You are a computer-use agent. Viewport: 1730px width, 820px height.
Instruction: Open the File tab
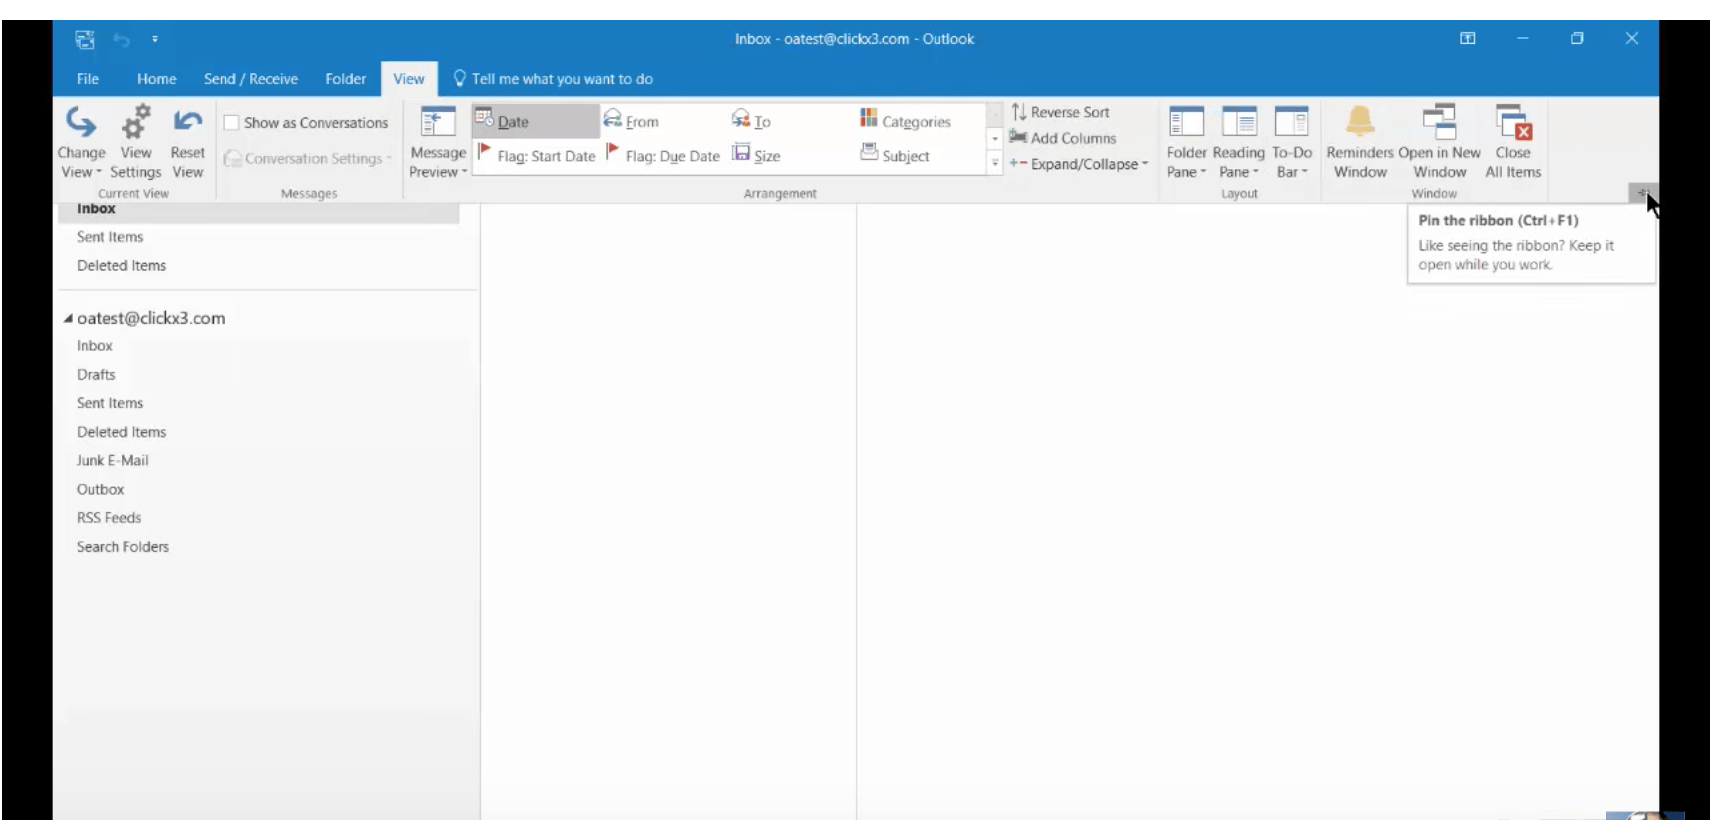pos(88,79)
